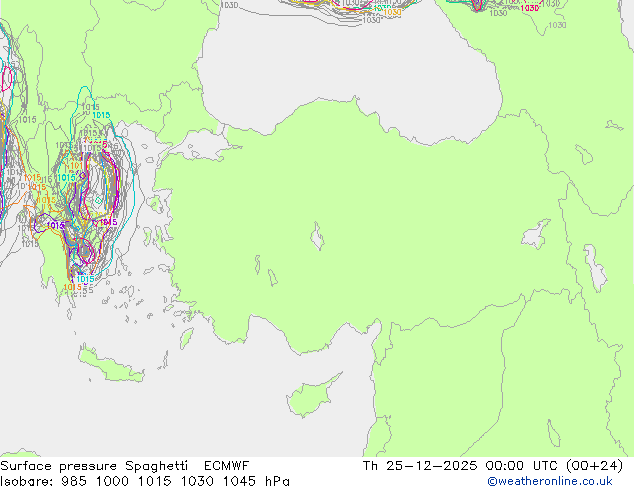Click the orange 1030 contour label

coord(392,13)
